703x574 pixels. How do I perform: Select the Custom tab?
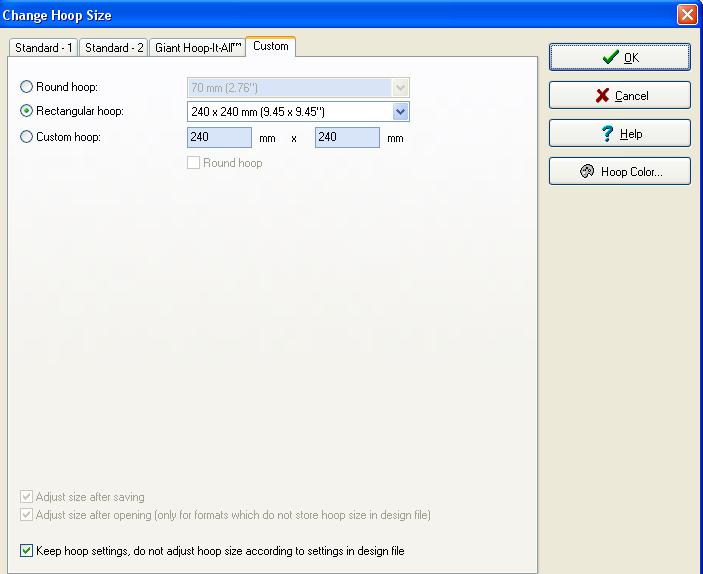tap(271, 46)
